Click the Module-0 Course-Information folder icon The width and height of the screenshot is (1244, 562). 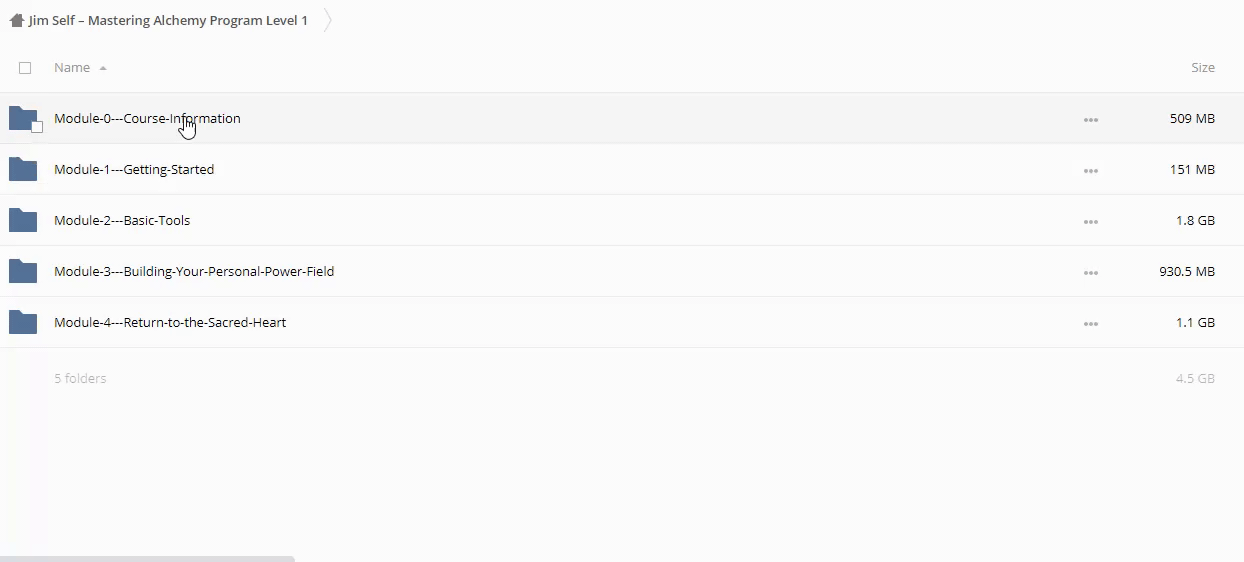[x=22, y=118]
